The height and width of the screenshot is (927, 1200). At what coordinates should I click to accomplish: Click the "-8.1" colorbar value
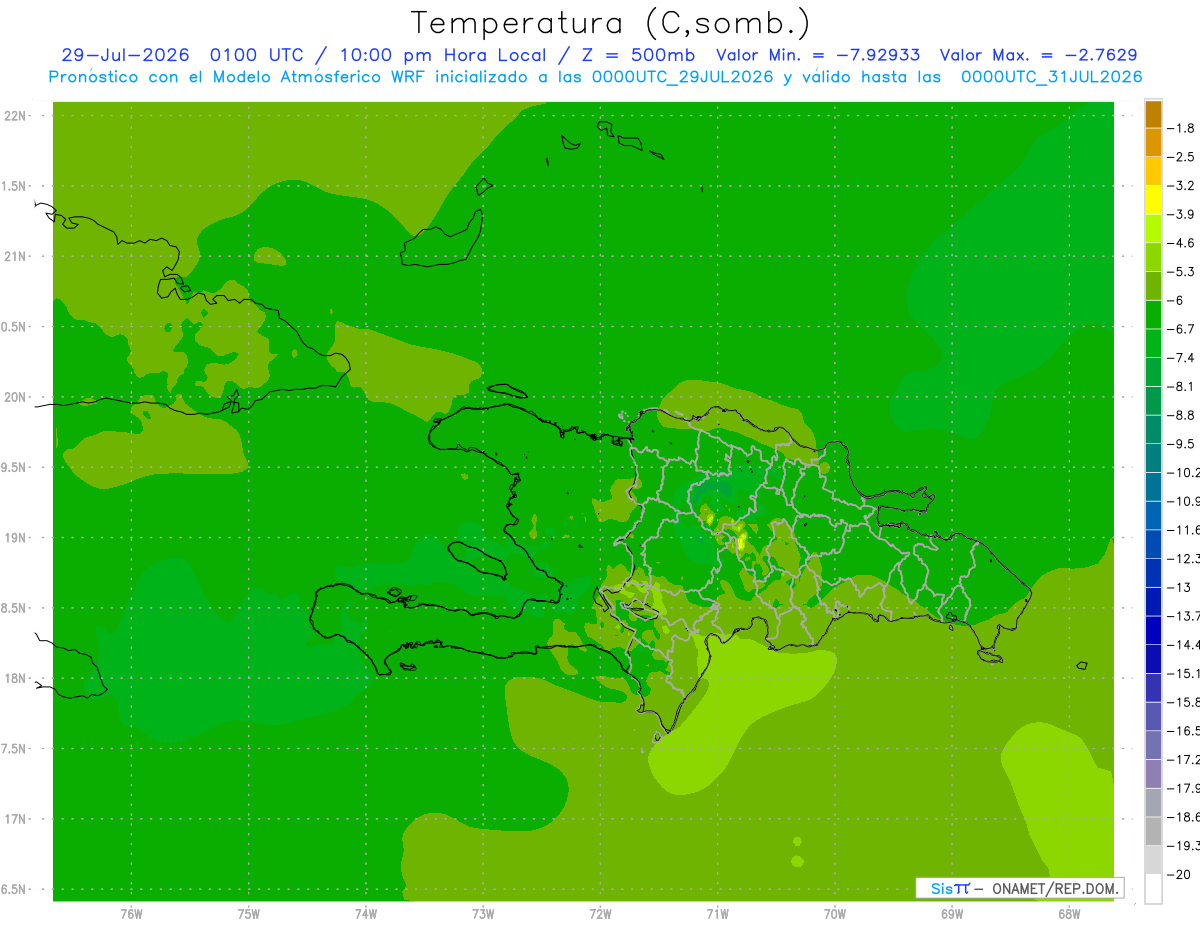click(1181, 386)
